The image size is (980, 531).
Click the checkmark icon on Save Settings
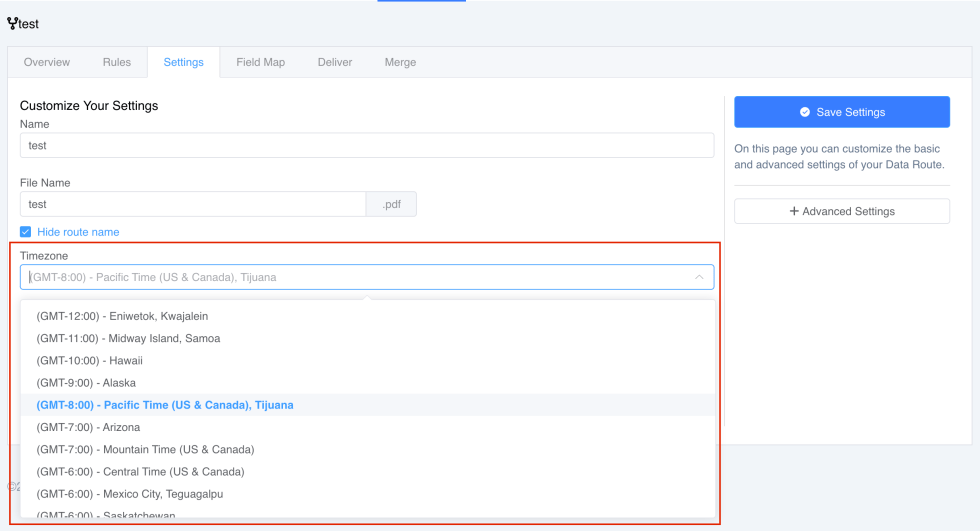tap(805, 112)
